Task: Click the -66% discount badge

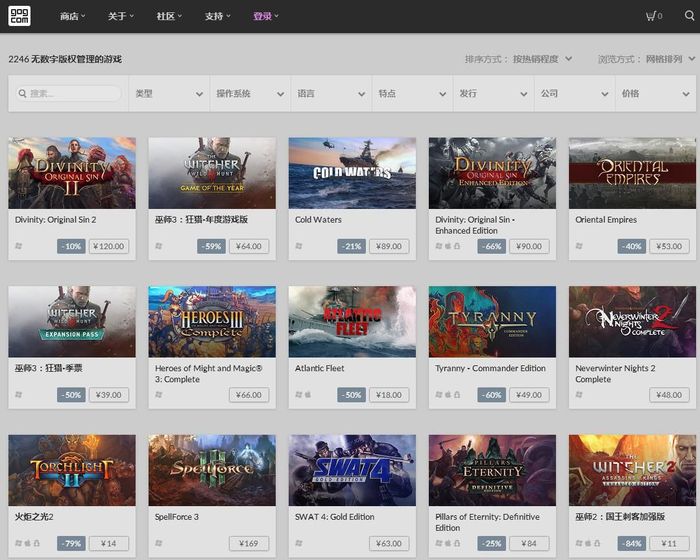Action: pos(492,246)
